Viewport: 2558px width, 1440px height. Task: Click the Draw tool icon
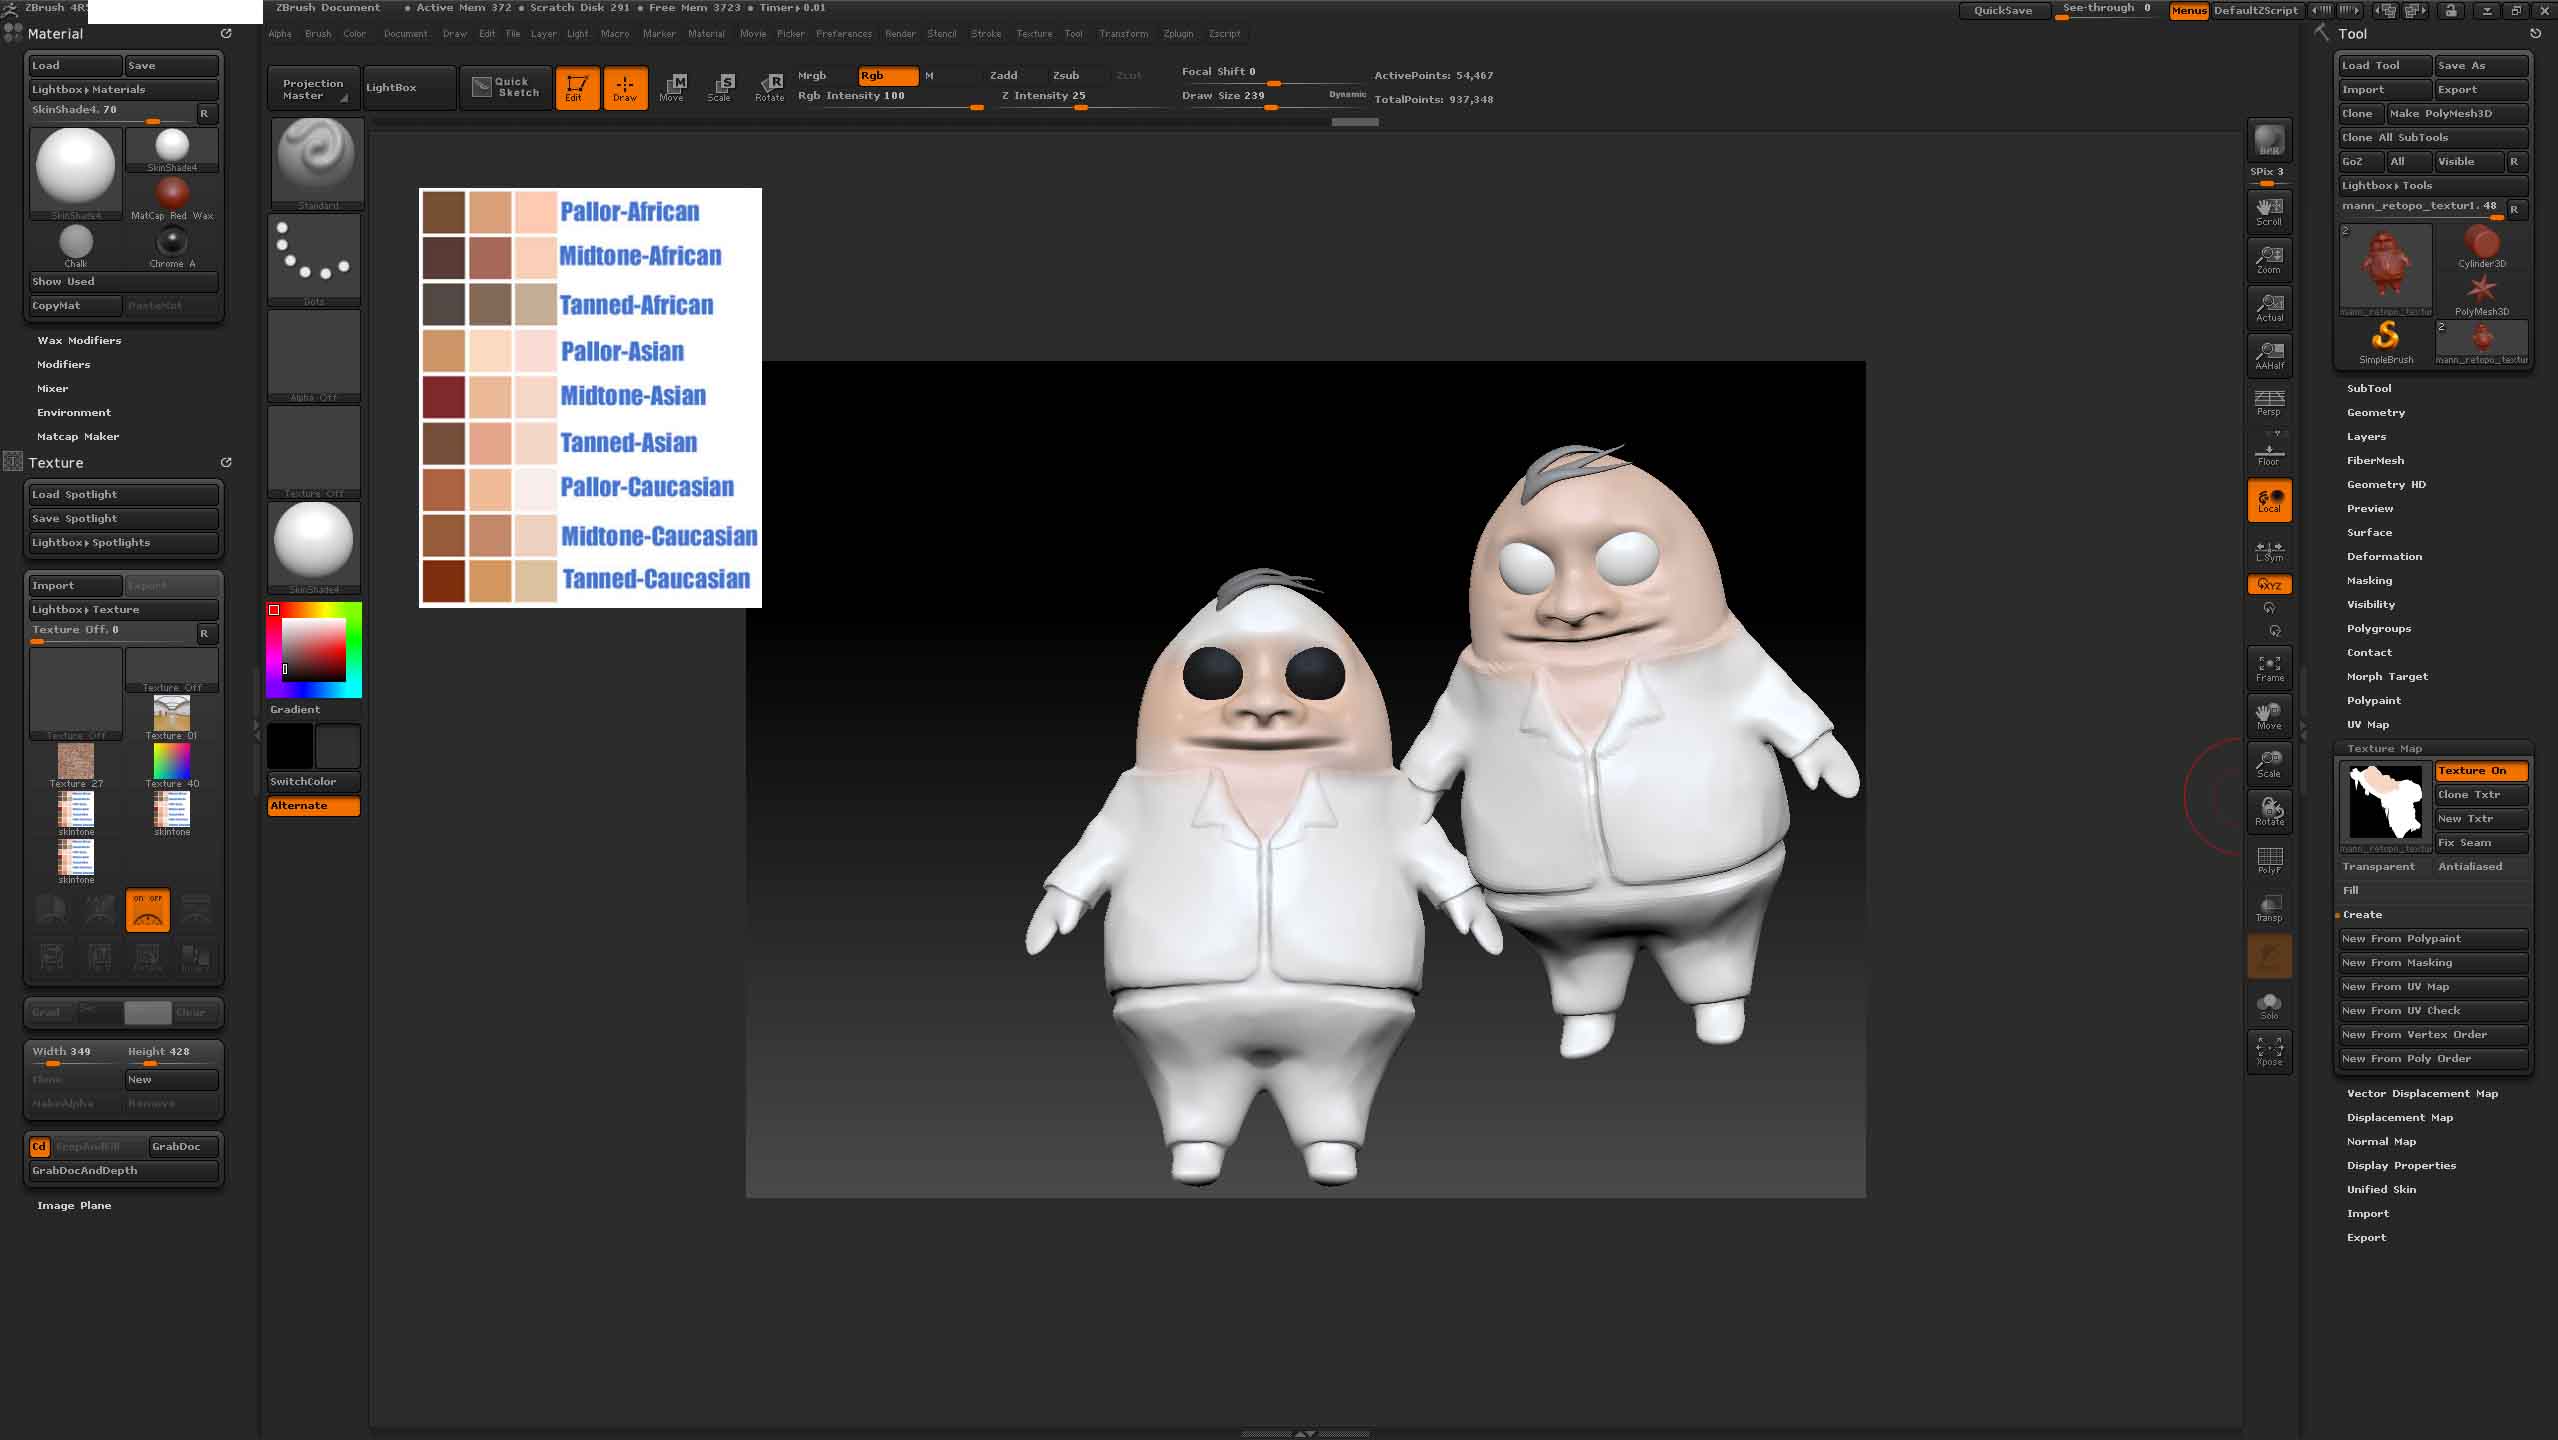pos(624,86)
